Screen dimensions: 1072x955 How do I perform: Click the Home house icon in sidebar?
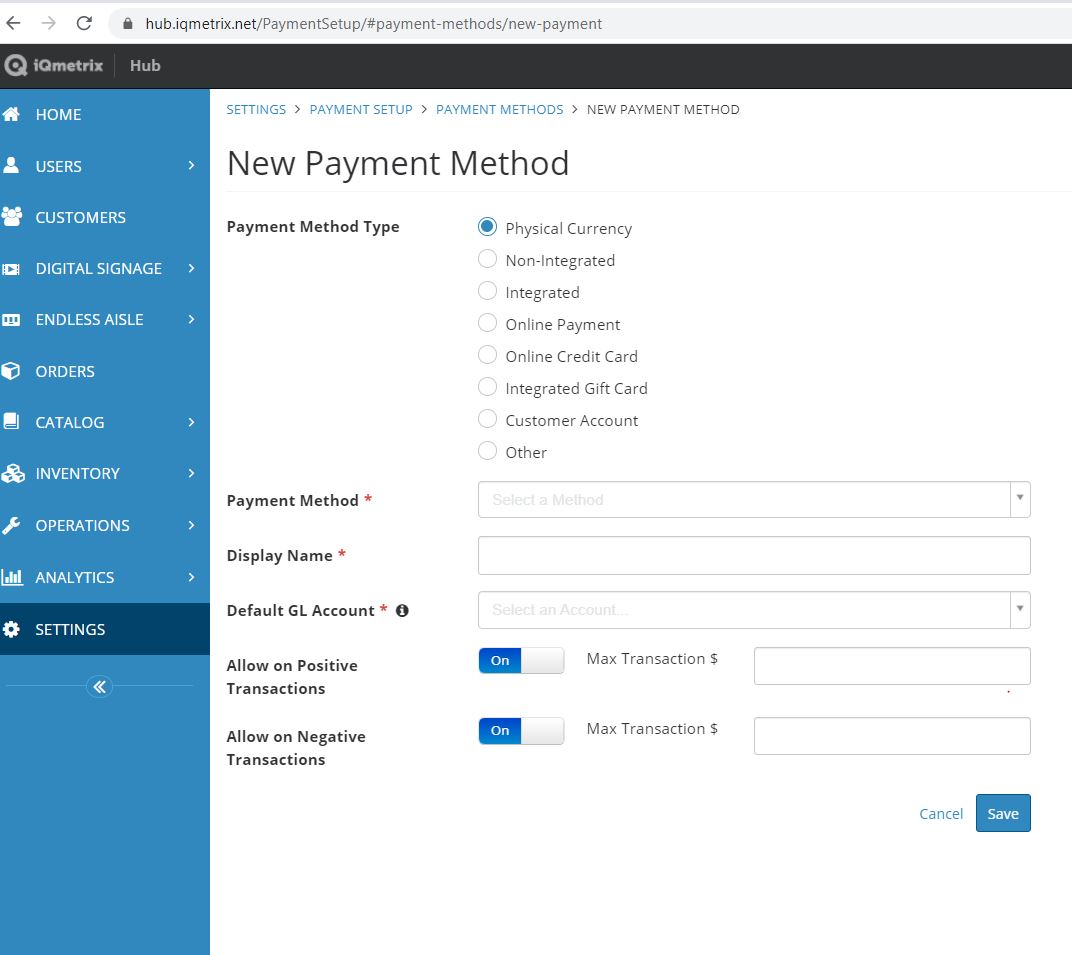[12, 114]
